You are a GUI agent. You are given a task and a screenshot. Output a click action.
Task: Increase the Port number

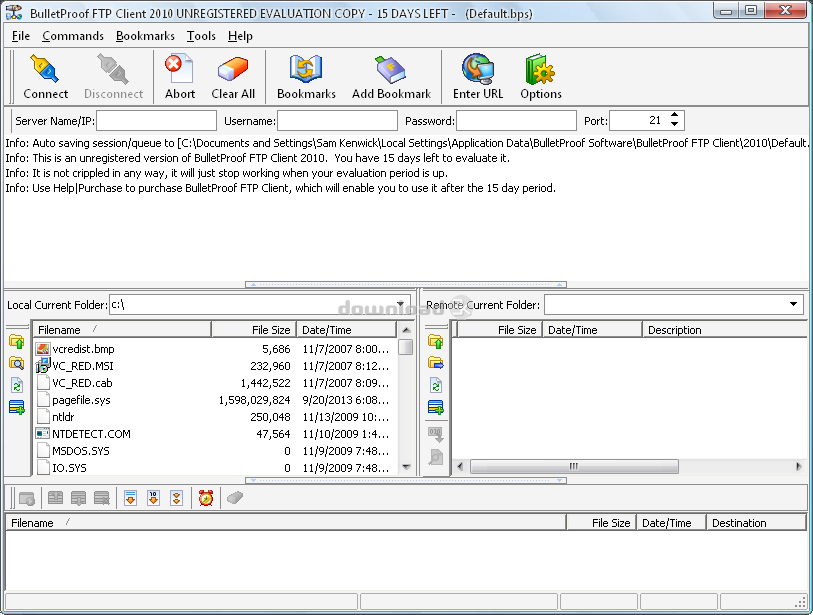click(x=674, y=116)
